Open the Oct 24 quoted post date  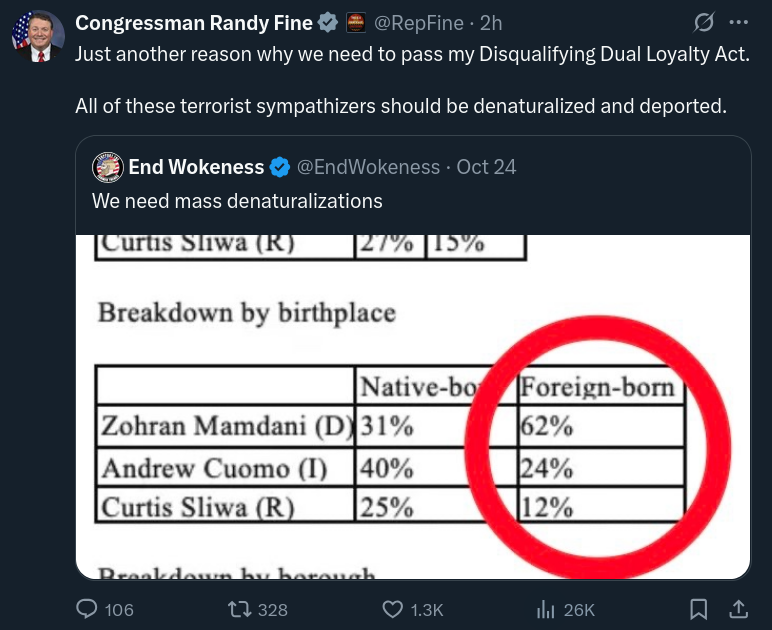pyautogui.click(x=486, y=167)
